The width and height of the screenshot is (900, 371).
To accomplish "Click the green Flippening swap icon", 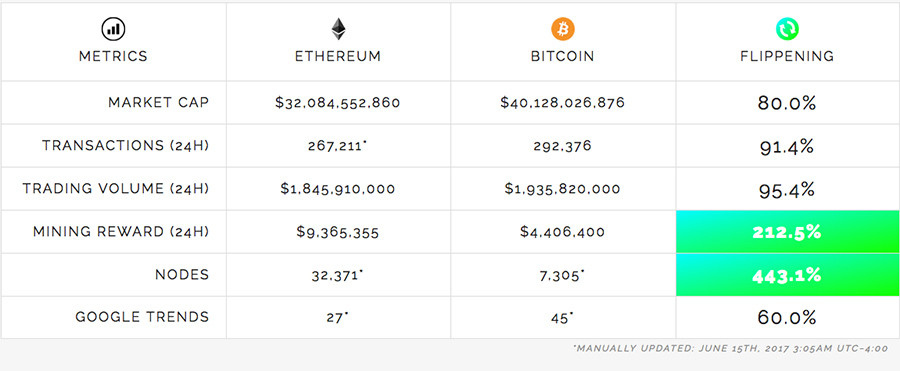I will pyautogui.click(x=788, y=29).
